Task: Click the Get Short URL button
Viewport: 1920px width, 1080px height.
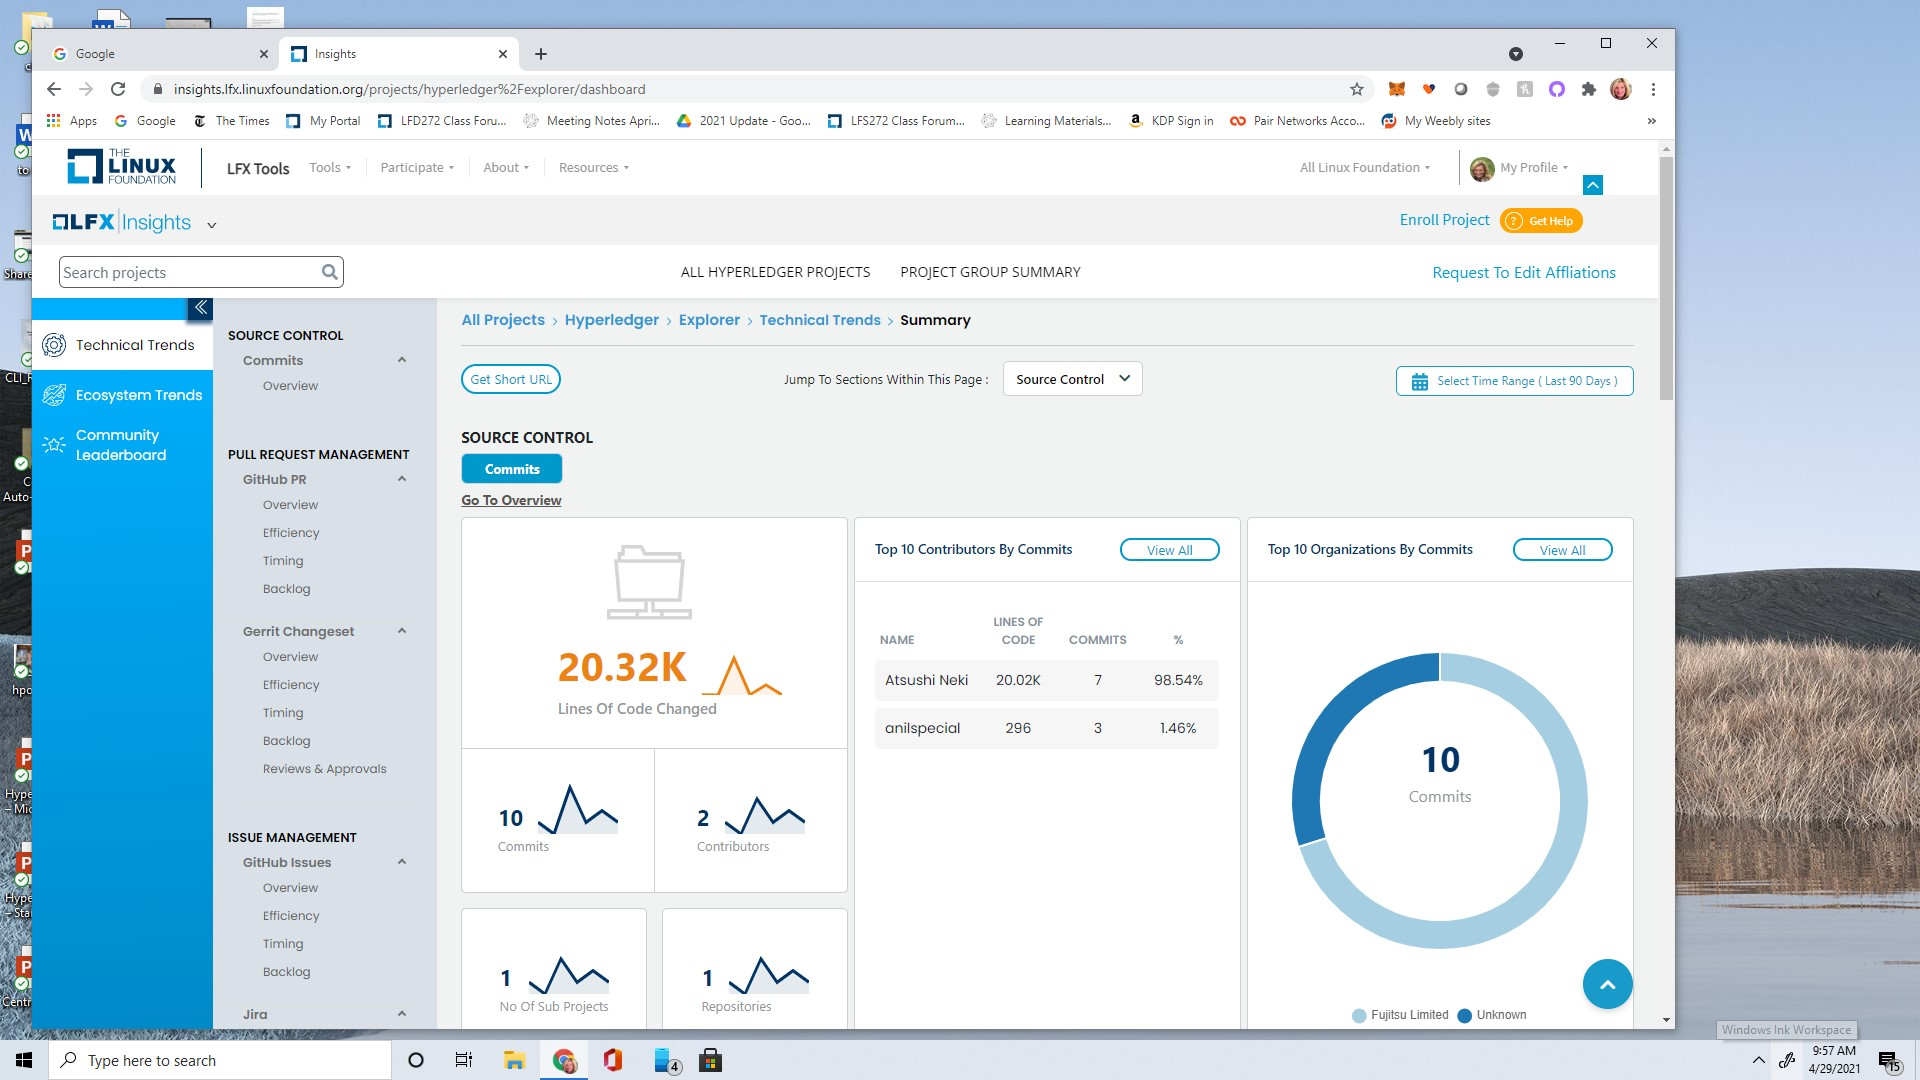Action: click(x=510, y=378)
